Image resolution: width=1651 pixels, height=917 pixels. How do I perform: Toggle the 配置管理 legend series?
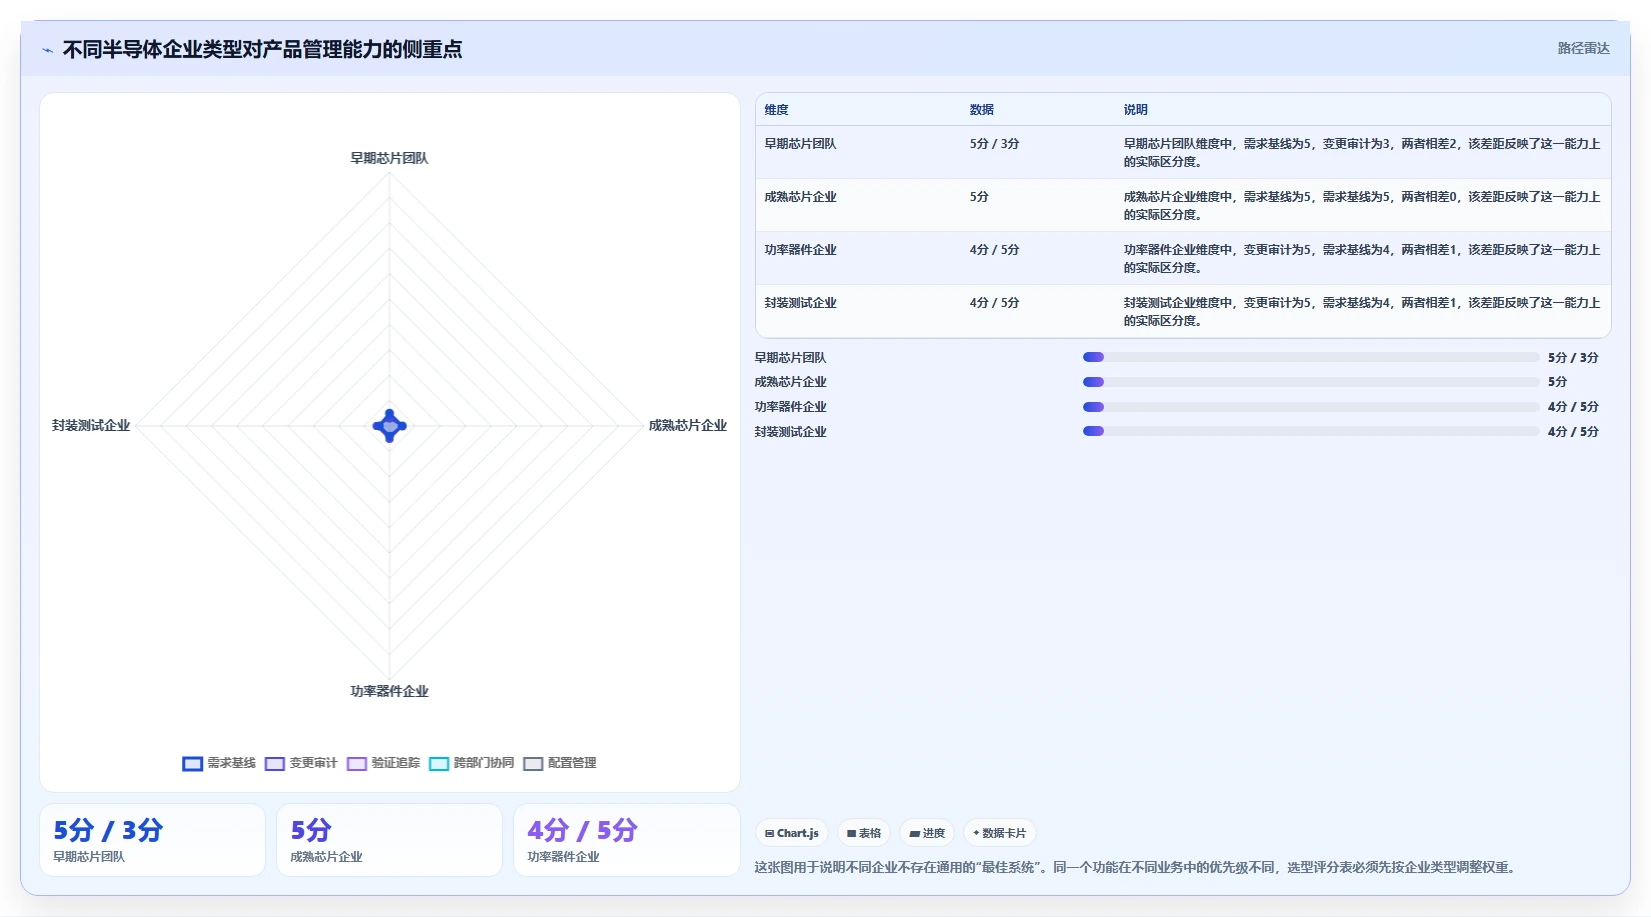(x=560, y=763)
